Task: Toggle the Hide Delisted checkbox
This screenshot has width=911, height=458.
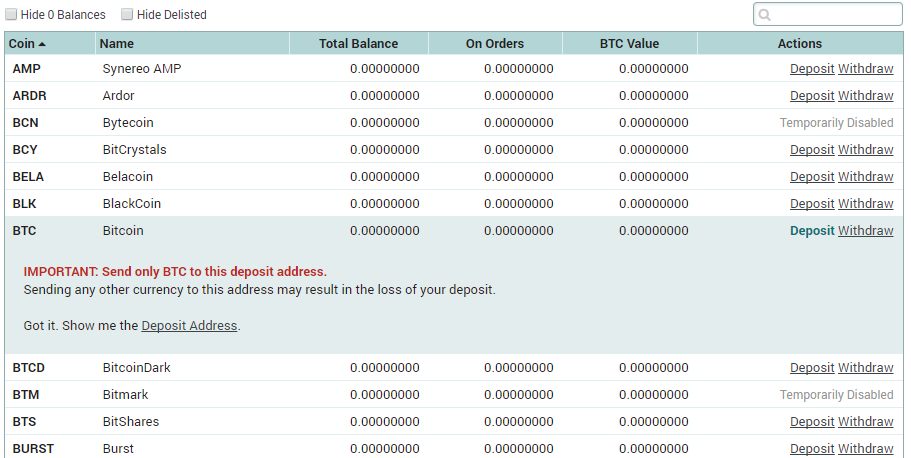Action: (127, 15)
